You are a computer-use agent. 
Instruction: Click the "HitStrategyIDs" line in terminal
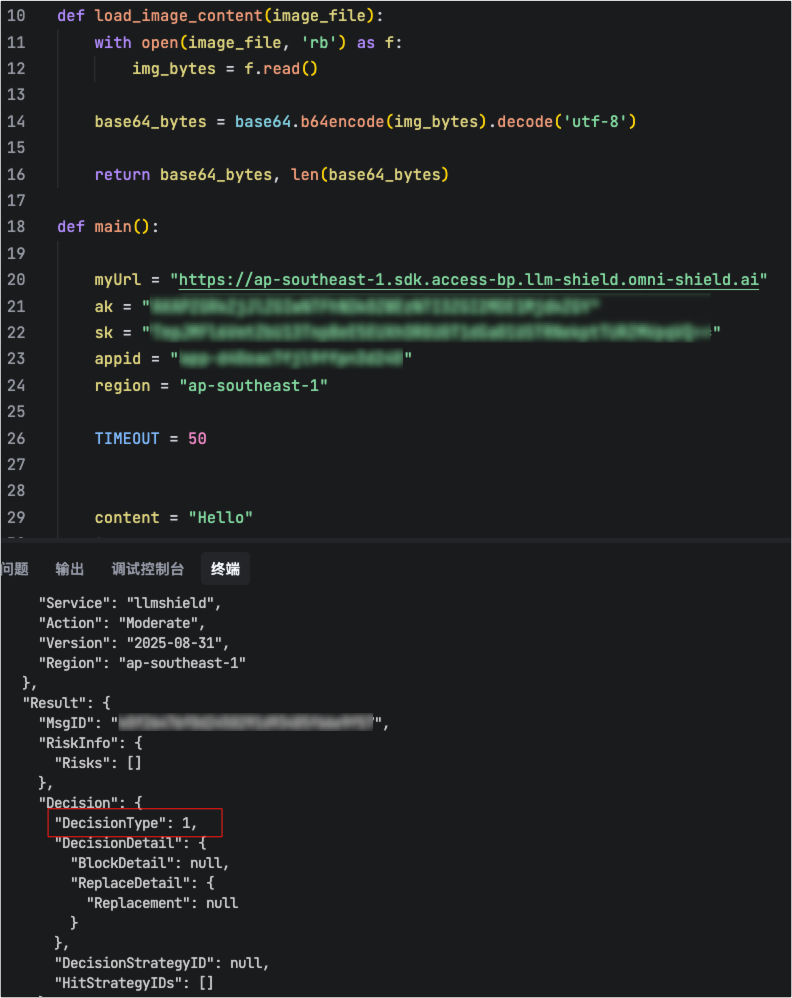[x=134, y=983]
